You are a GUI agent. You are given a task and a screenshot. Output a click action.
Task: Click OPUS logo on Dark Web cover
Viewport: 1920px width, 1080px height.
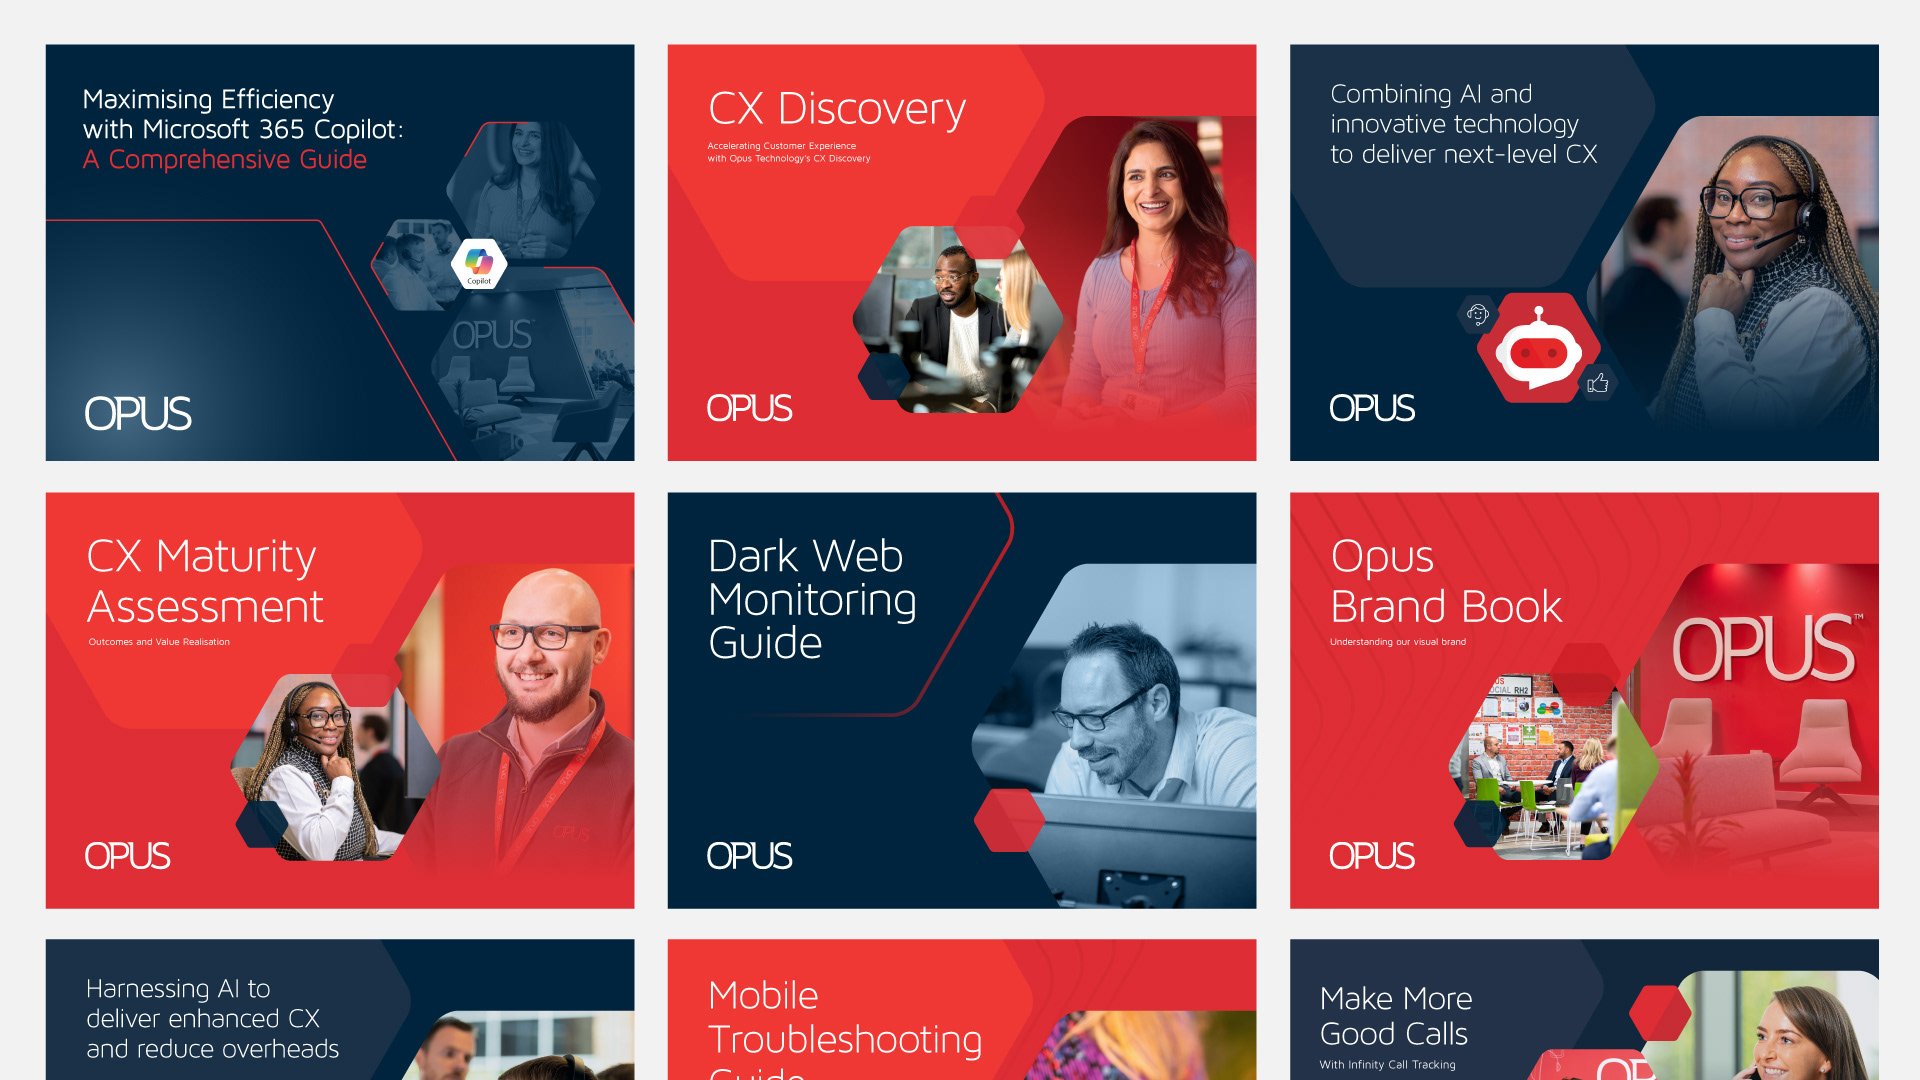point(749,856)
